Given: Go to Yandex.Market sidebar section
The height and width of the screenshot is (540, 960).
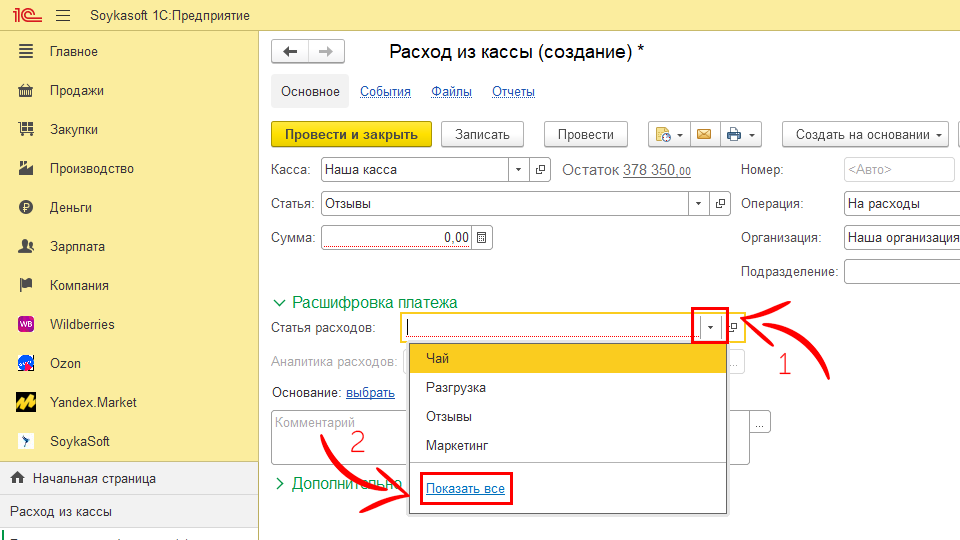Looking at the screenshot, I should coord(93,402).
